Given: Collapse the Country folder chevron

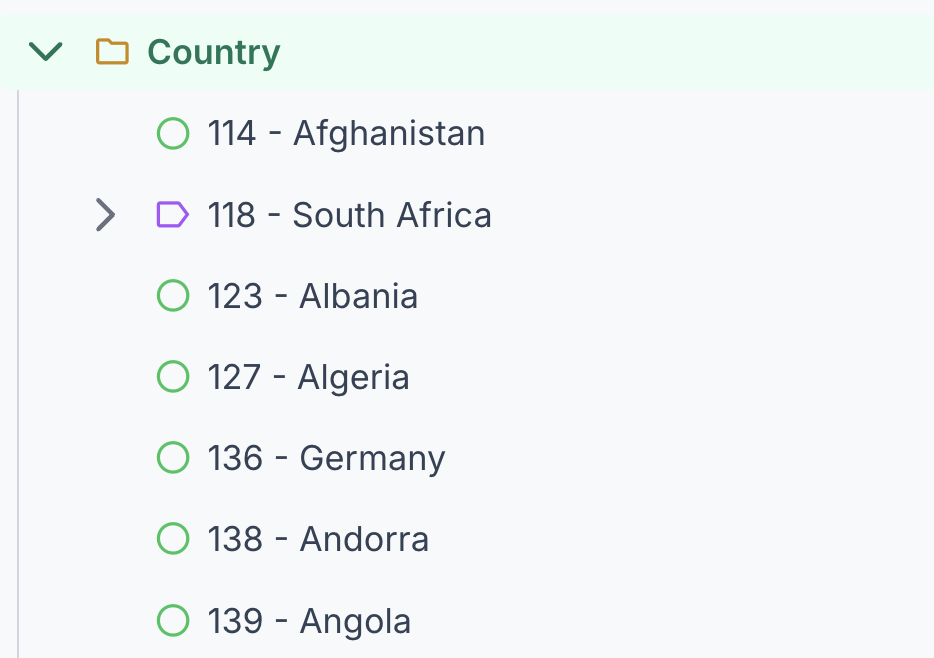Looking at the screenshot, I should pyautogui.click(x=46, y=52).
